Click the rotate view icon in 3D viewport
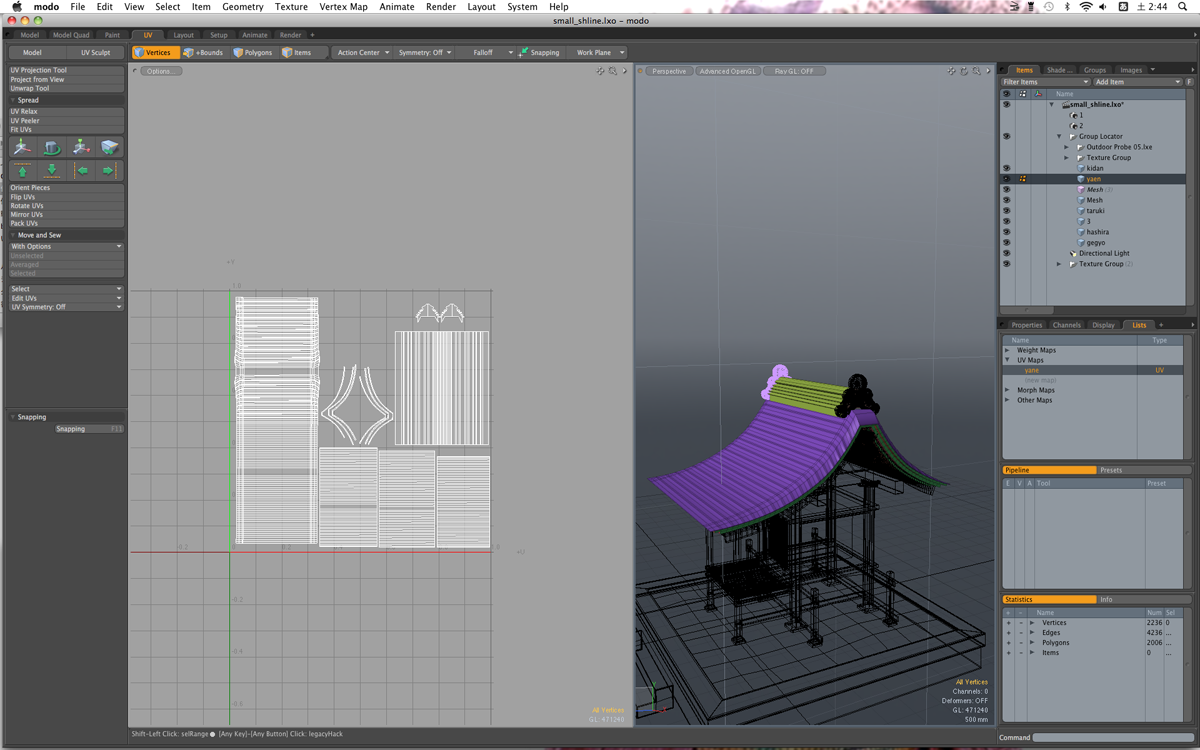The height and width of the screenshot is (750, 1200). [964, 71]
